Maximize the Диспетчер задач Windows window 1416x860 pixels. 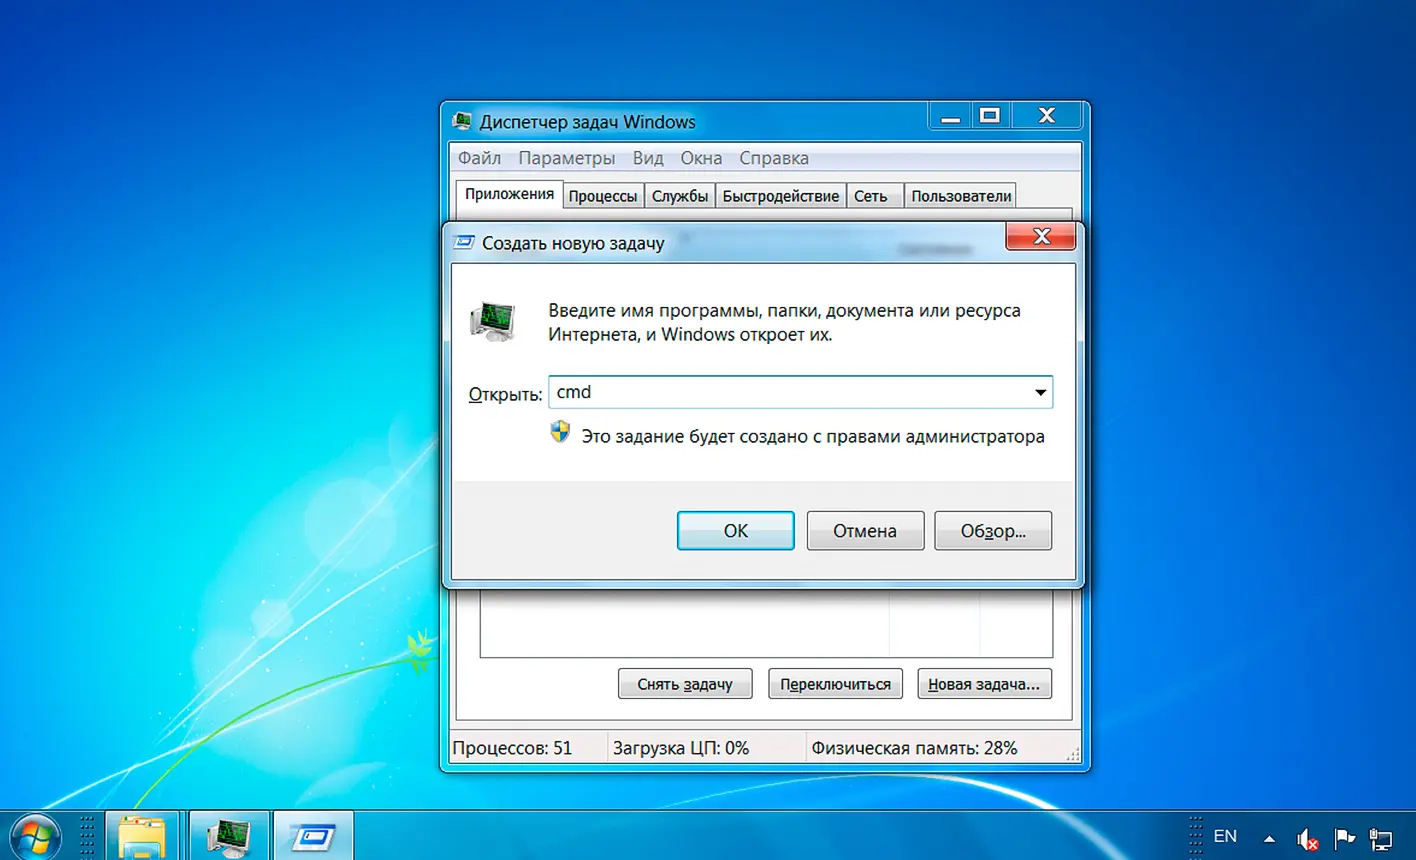(990, 116)
